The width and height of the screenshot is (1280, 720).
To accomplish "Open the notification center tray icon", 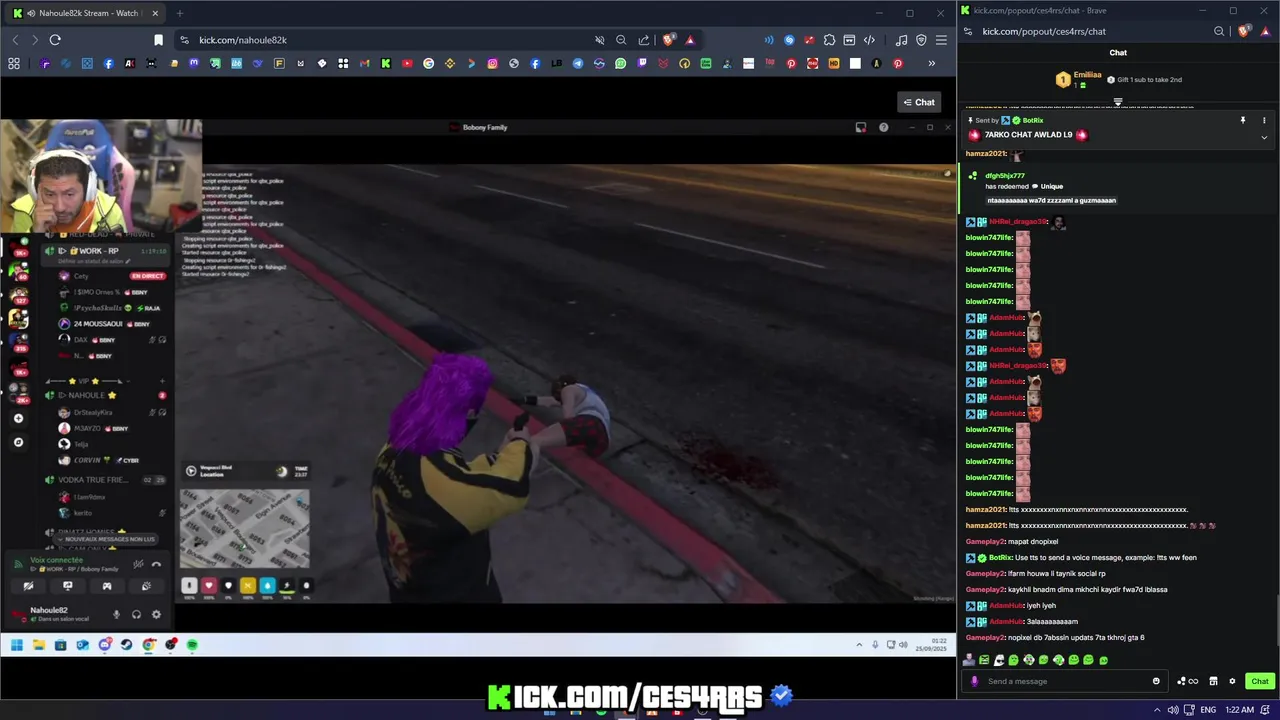I will click(1267, 710).
